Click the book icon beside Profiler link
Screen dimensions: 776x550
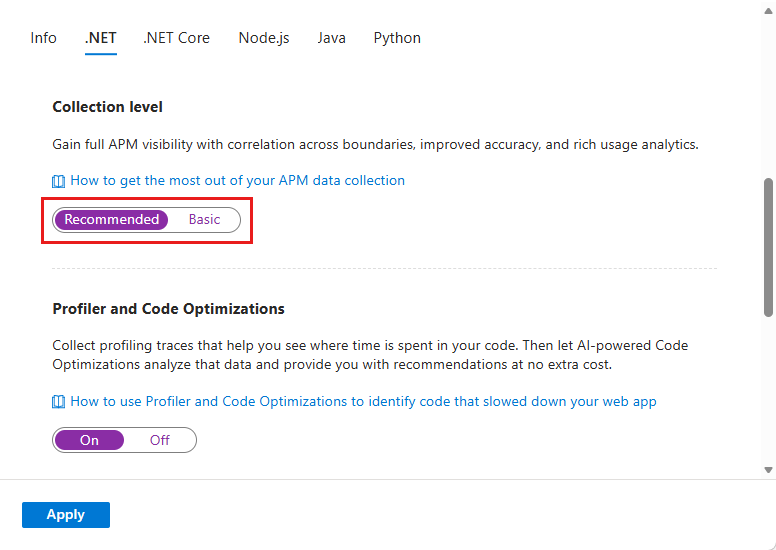pos(59,402)
